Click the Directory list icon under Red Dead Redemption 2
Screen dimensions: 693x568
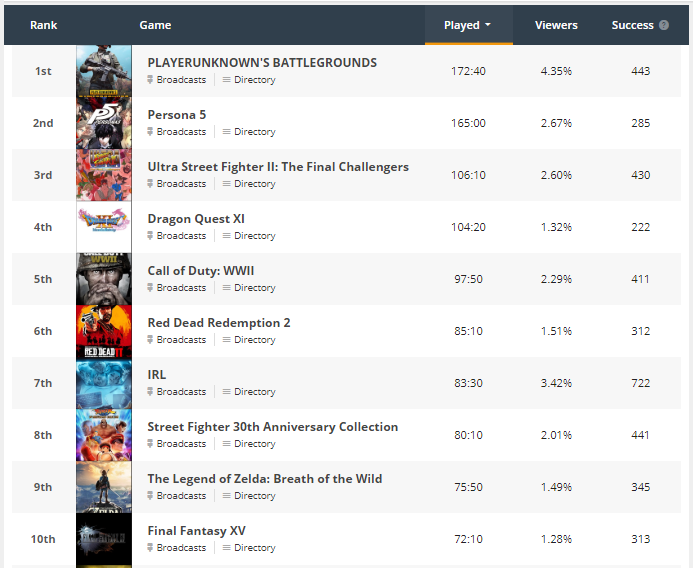pos(226,340)
